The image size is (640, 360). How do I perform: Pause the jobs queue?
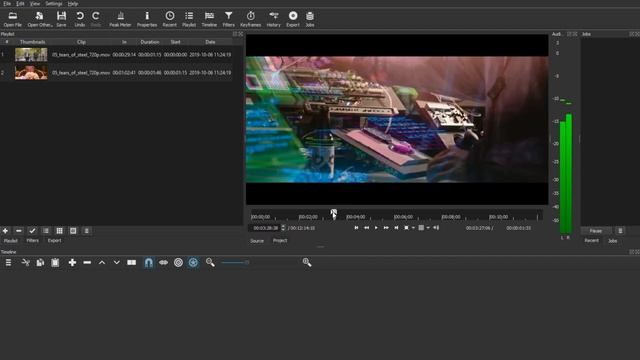pyautogui.click(x=596, y=231)
